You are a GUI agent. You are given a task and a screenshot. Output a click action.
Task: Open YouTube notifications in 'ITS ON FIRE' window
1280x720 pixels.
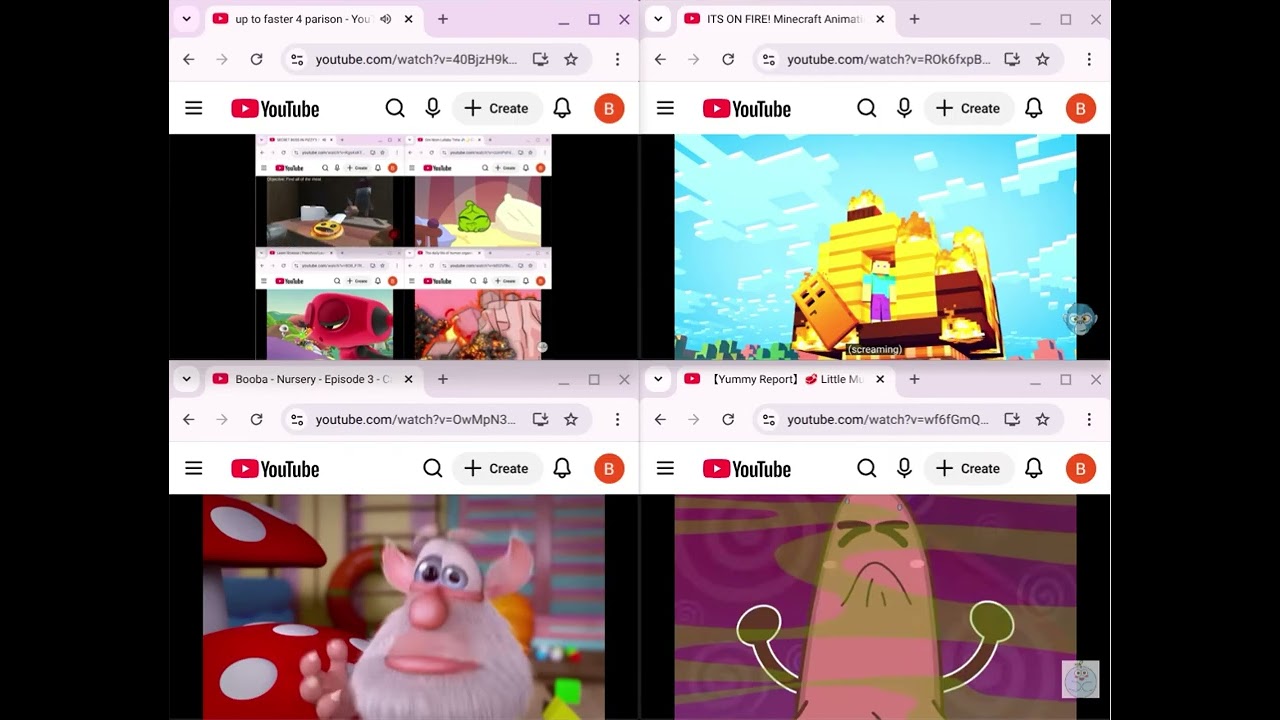point(1034,108)
